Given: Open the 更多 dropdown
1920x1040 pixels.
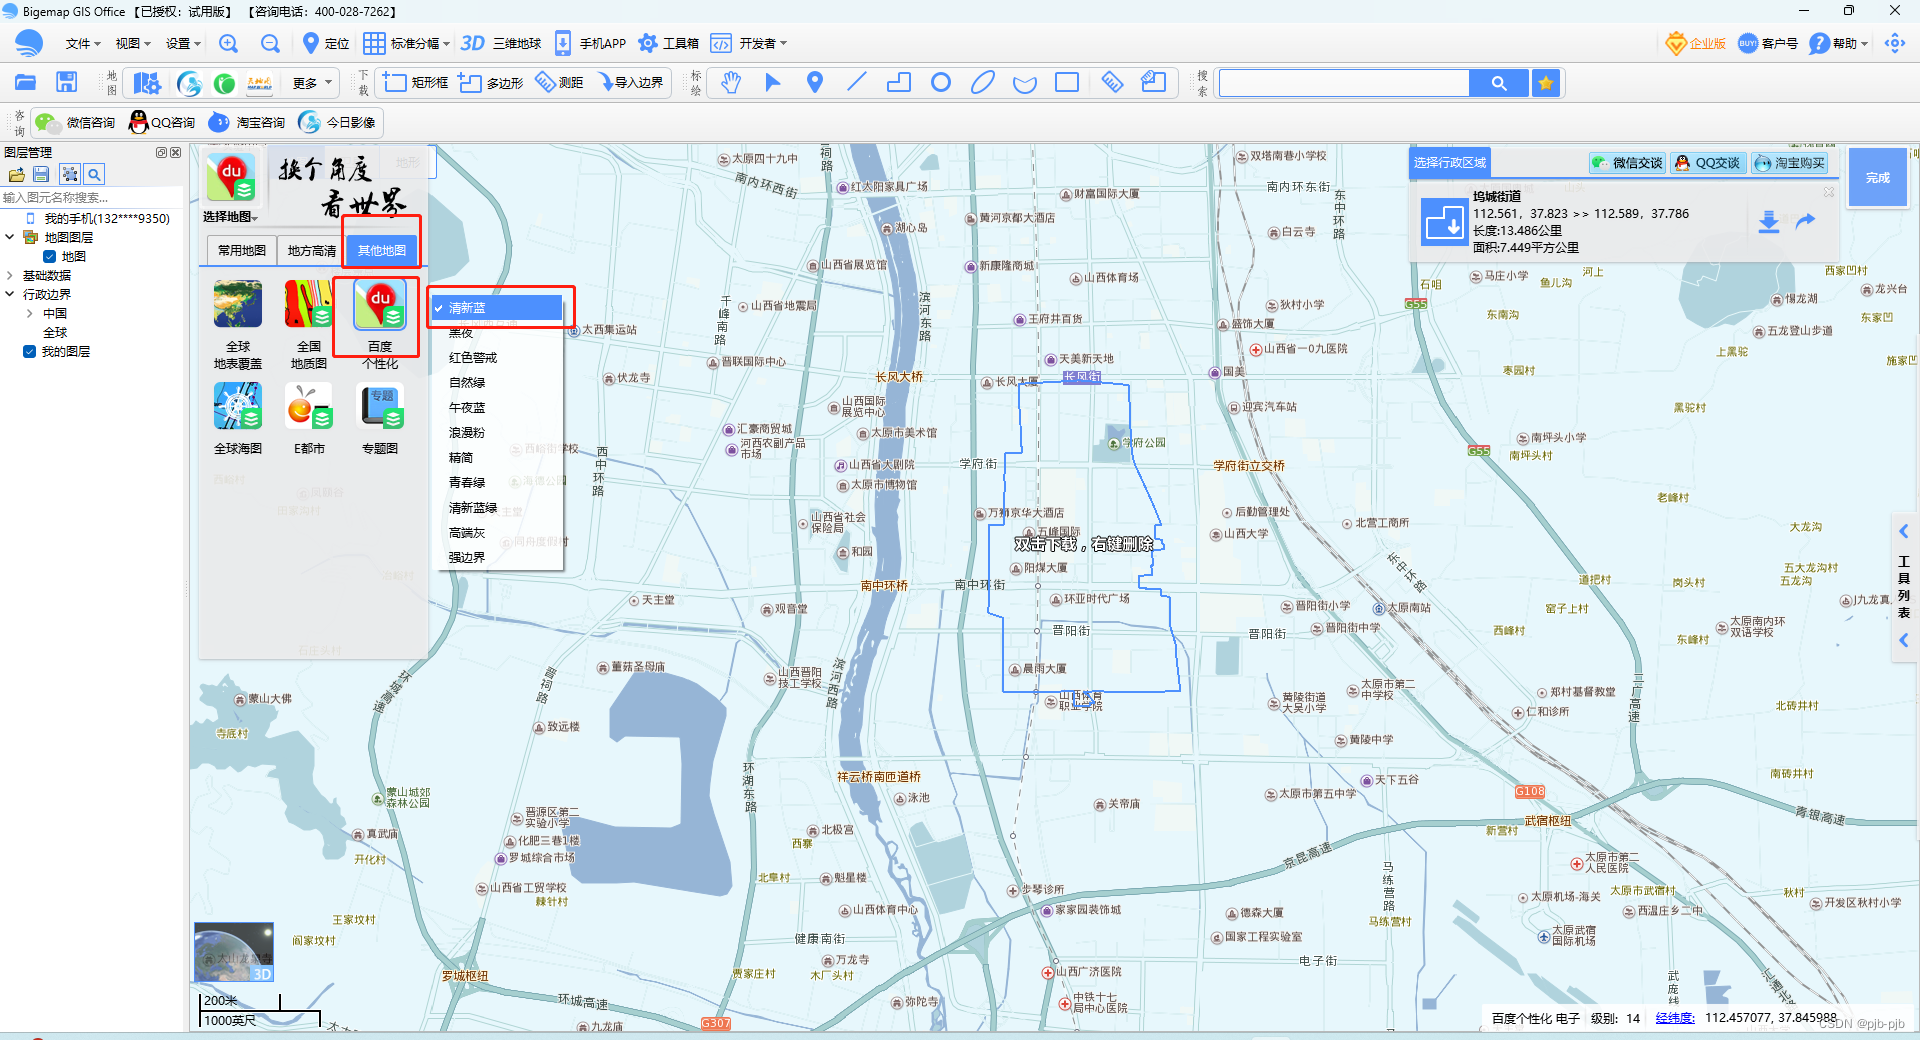Looking at the screenshot, I should point(310,83).
